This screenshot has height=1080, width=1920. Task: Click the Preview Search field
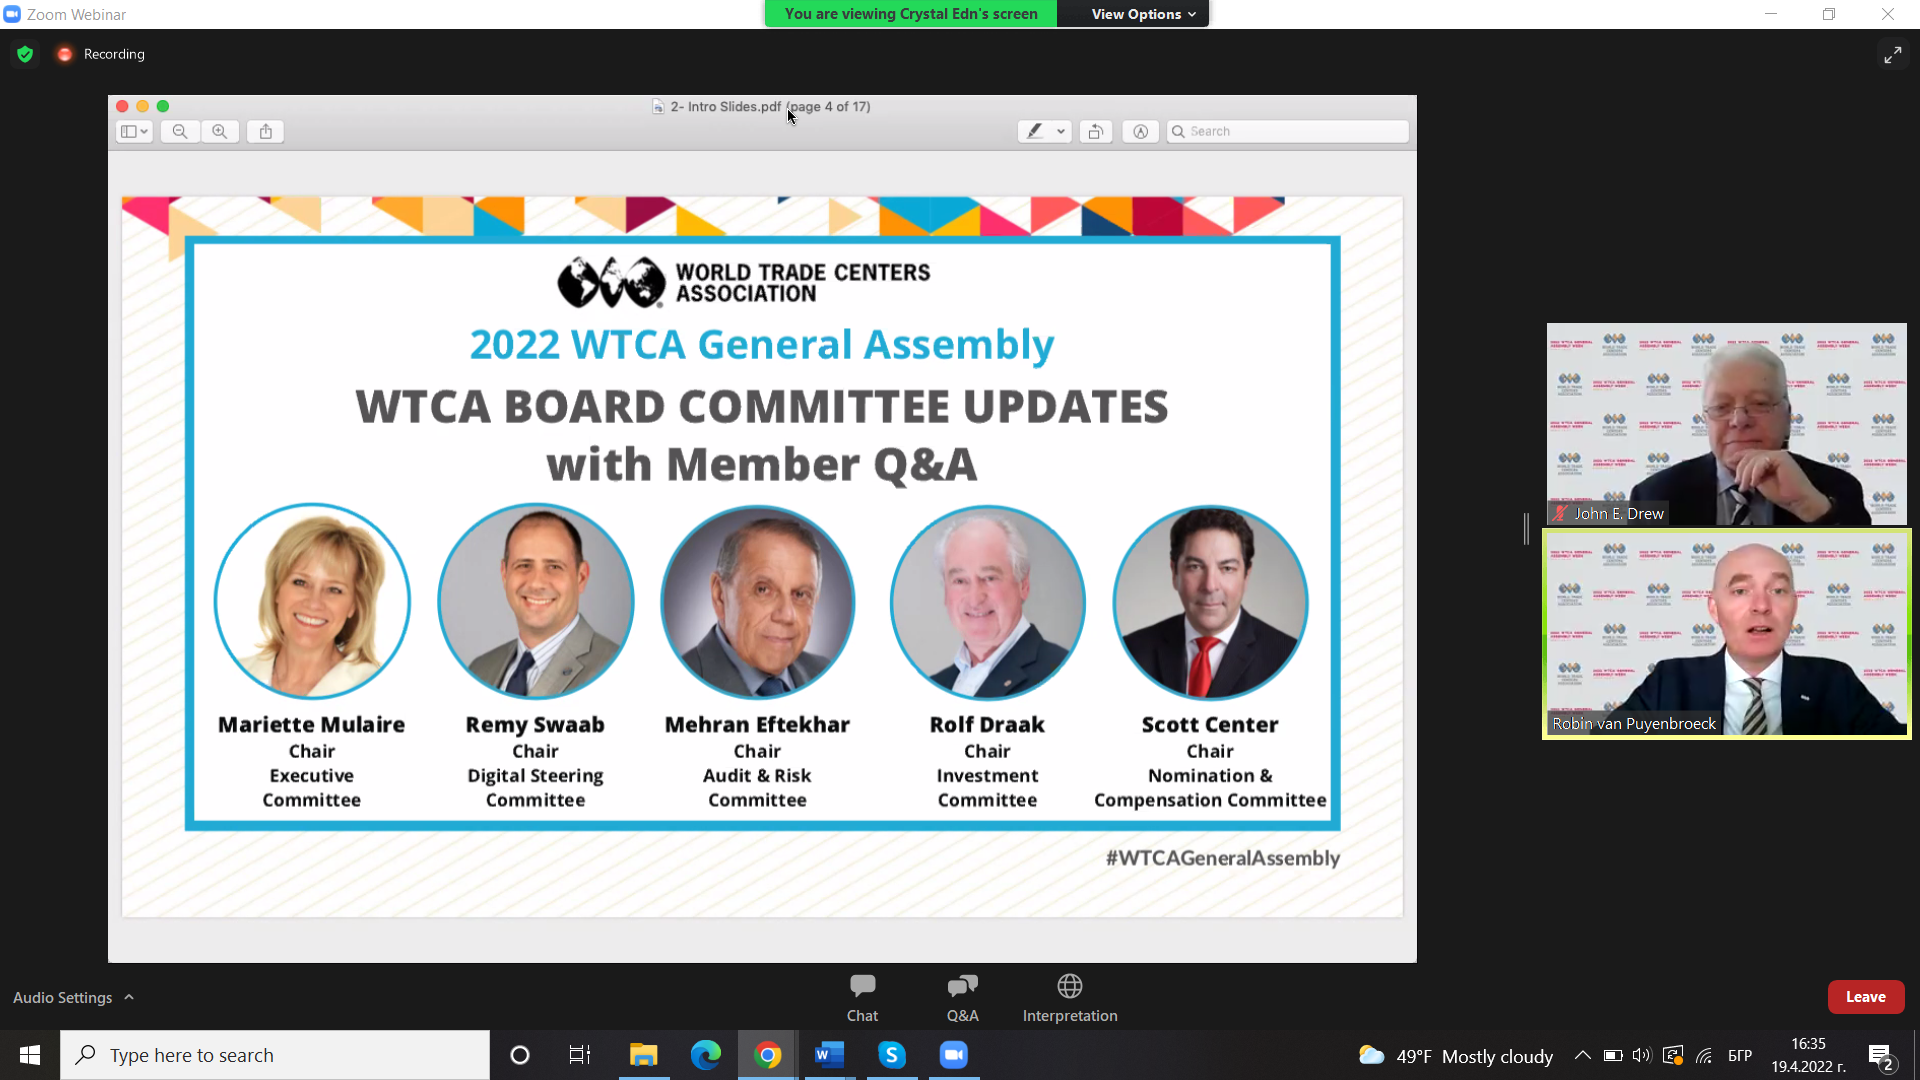pyautogui.click(x=1288, y=131)
